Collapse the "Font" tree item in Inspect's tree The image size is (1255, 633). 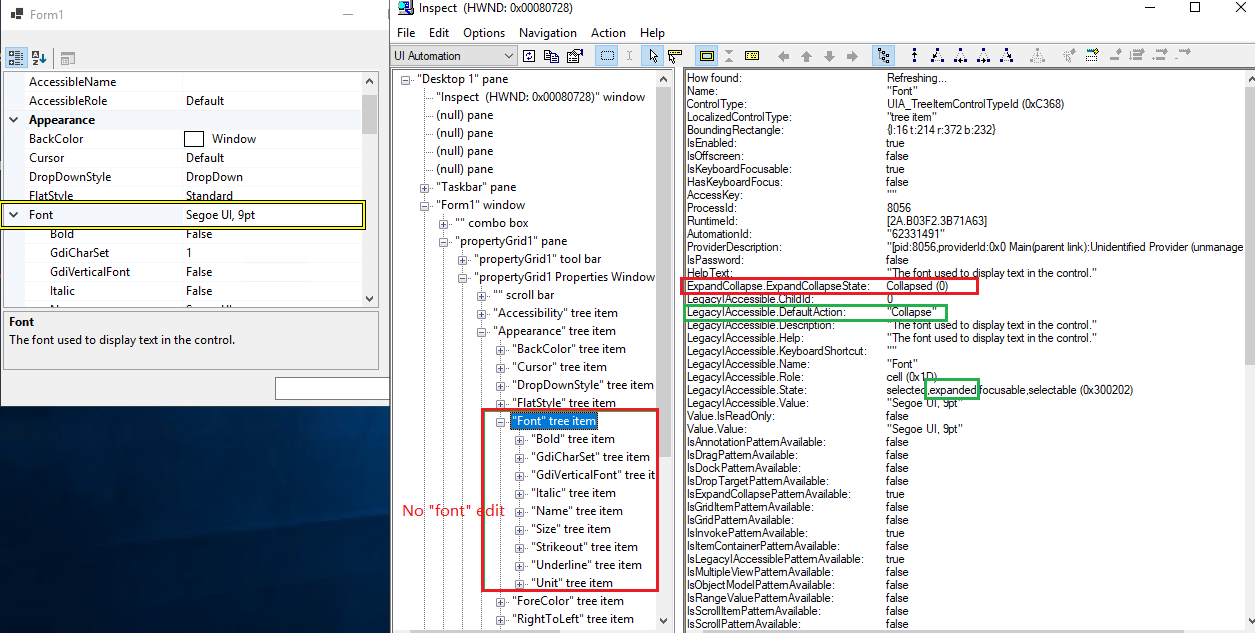click(500, 421)
